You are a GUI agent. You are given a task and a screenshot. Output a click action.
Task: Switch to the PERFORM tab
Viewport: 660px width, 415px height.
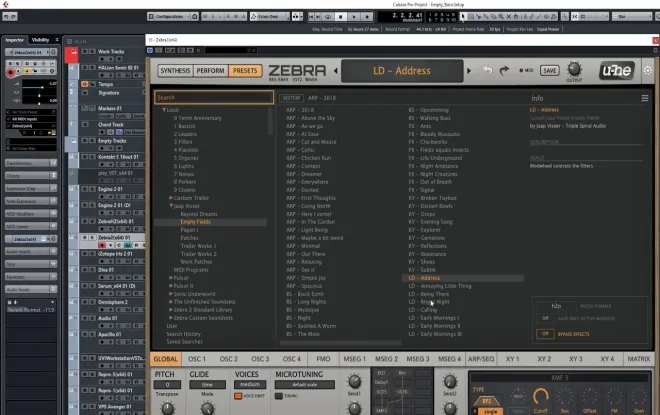coord(210,70)
